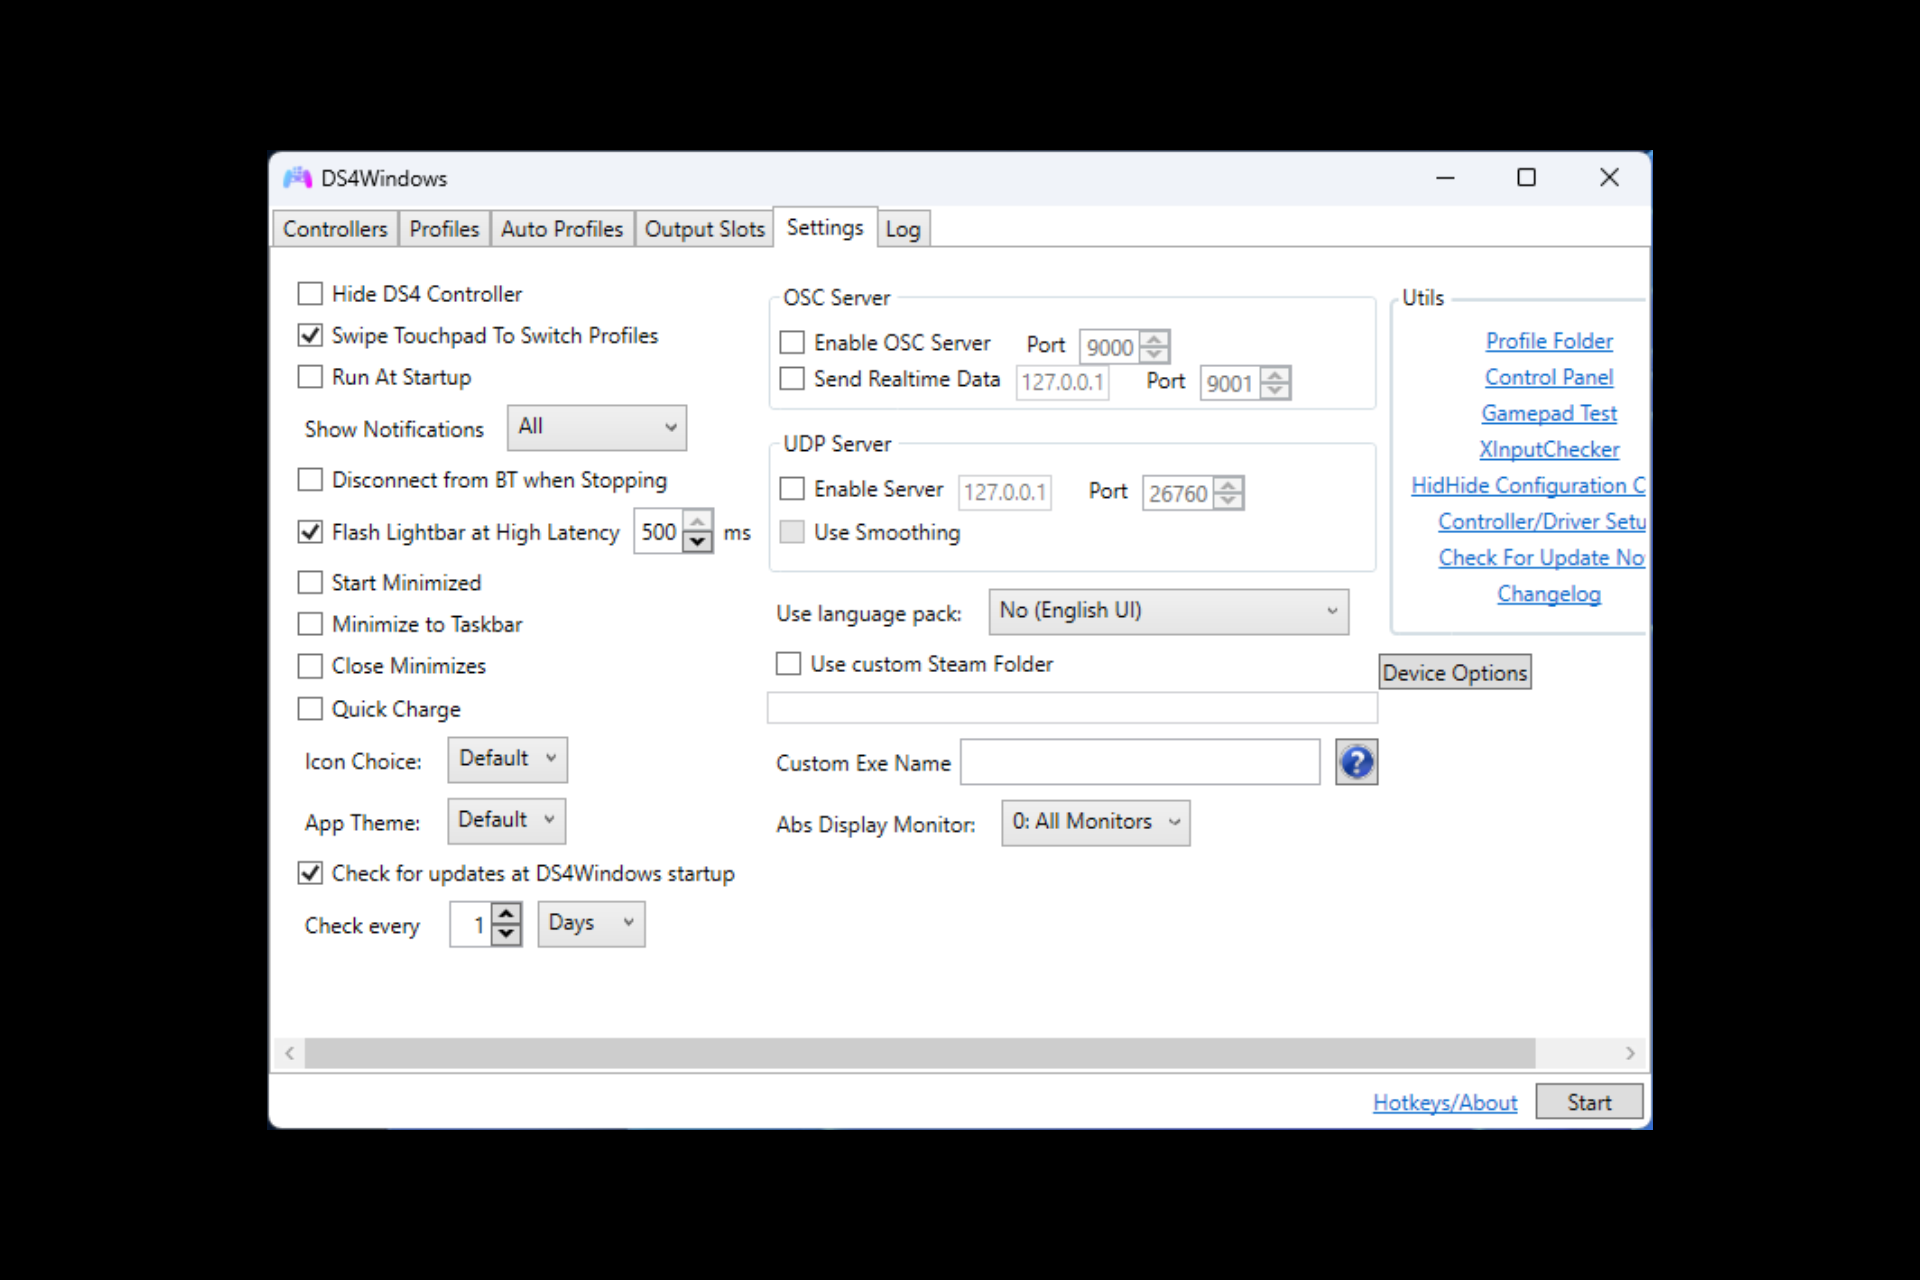Viewport: 1920px width, 1280px height.
Task: Click the horizontal scrollbar thumb
Action: pyautogui.click(x=920, y=1052)
